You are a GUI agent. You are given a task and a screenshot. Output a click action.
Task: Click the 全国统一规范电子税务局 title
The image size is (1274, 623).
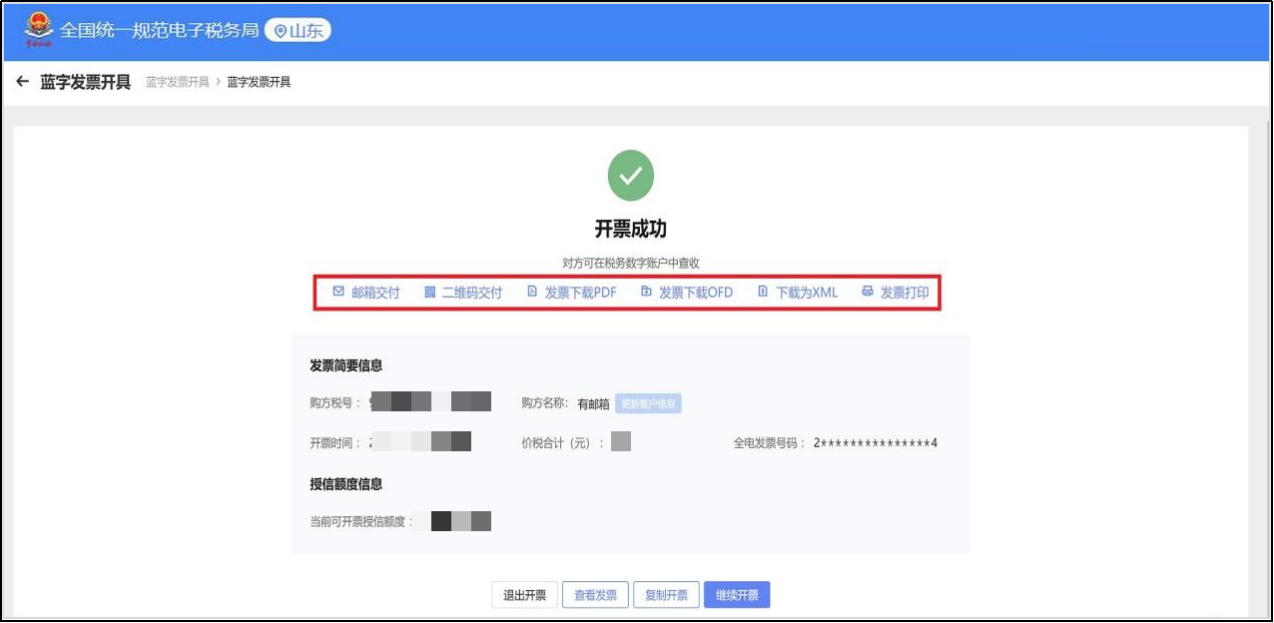click(x=159, y=31)
